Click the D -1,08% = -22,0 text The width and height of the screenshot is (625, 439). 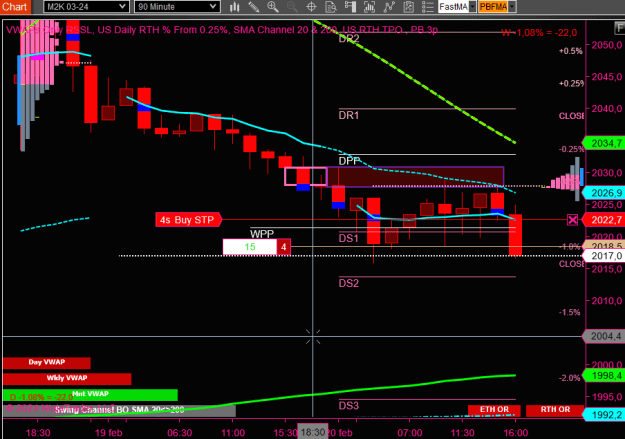(x=41, y=397)
